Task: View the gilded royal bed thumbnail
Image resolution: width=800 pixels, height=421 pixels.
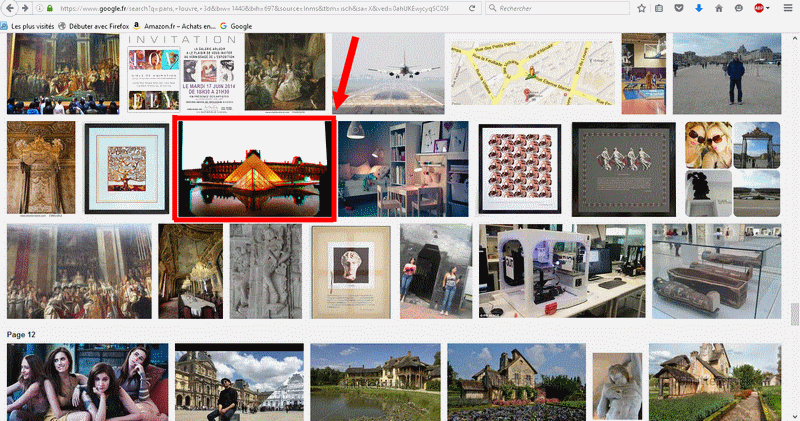Action: tap(41, 168)
